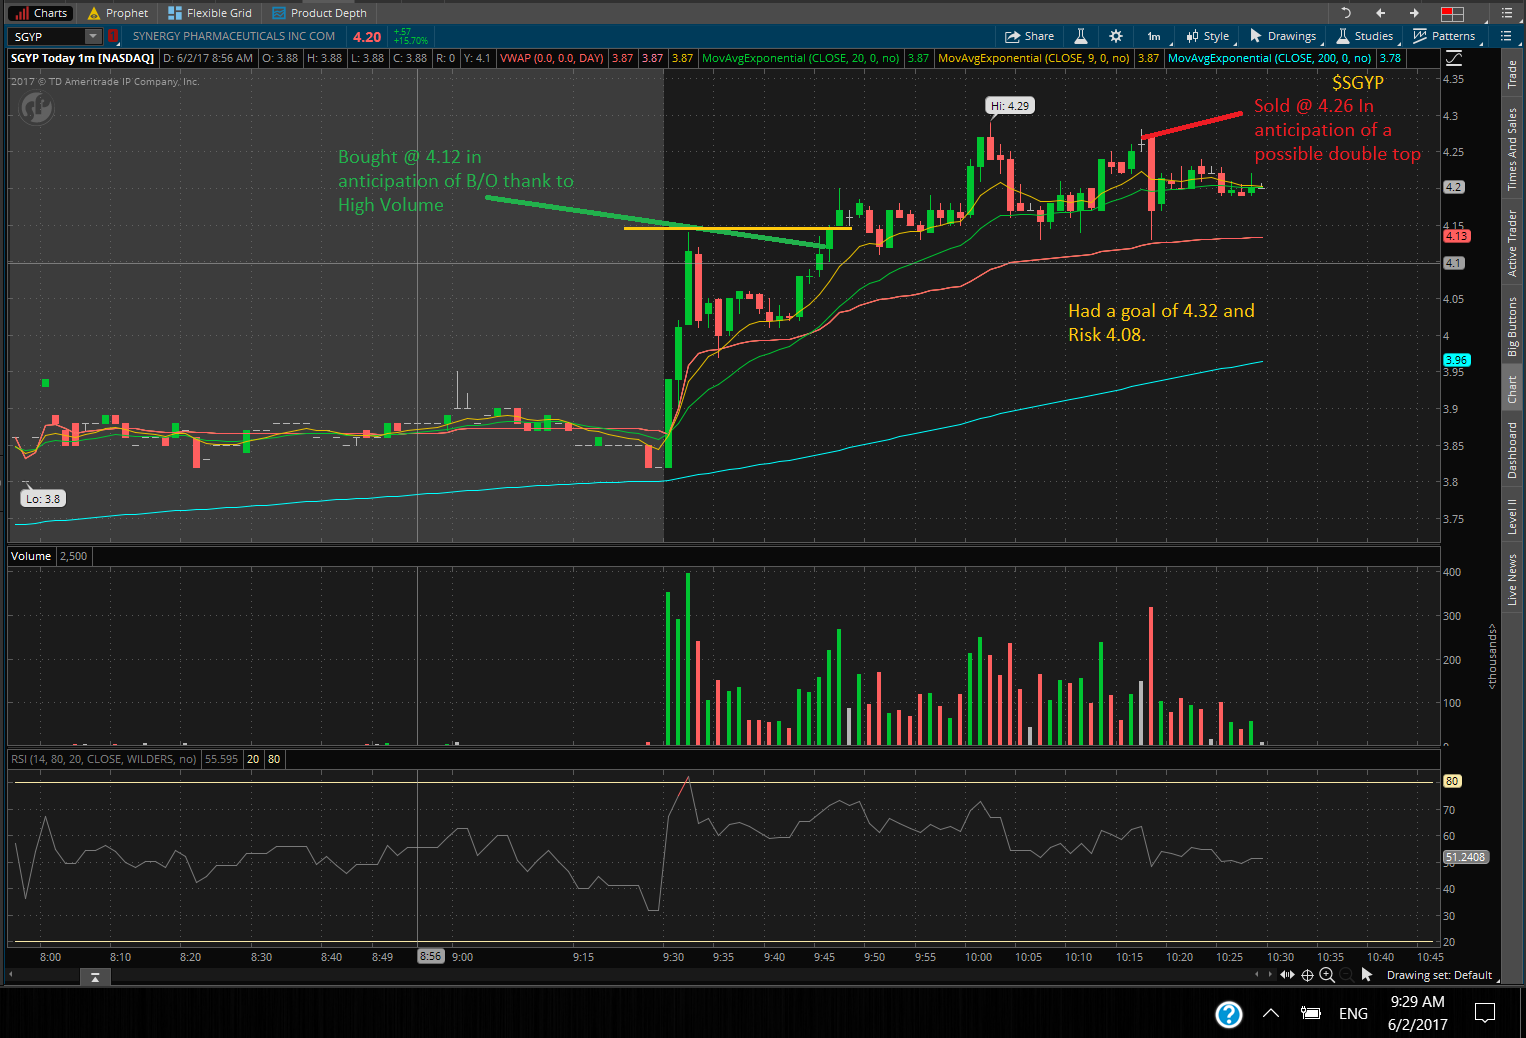Open the Patterns menu
Screen dimensions: 1526x1038
[x=1444, y=36]
